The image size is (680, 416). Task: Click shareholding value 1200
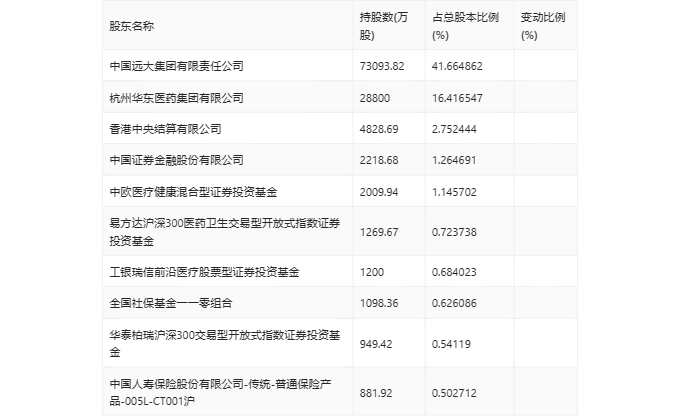pos(372,272)
